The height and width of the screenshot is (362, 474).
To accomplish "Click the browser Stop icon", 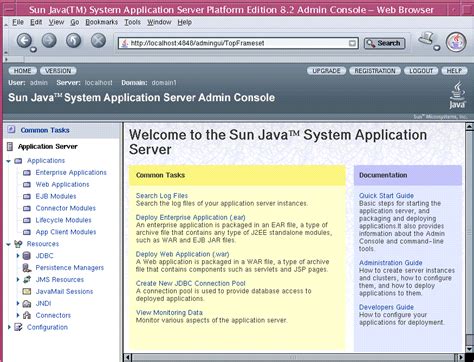I will pyautogui.click(x=98, y=41).
